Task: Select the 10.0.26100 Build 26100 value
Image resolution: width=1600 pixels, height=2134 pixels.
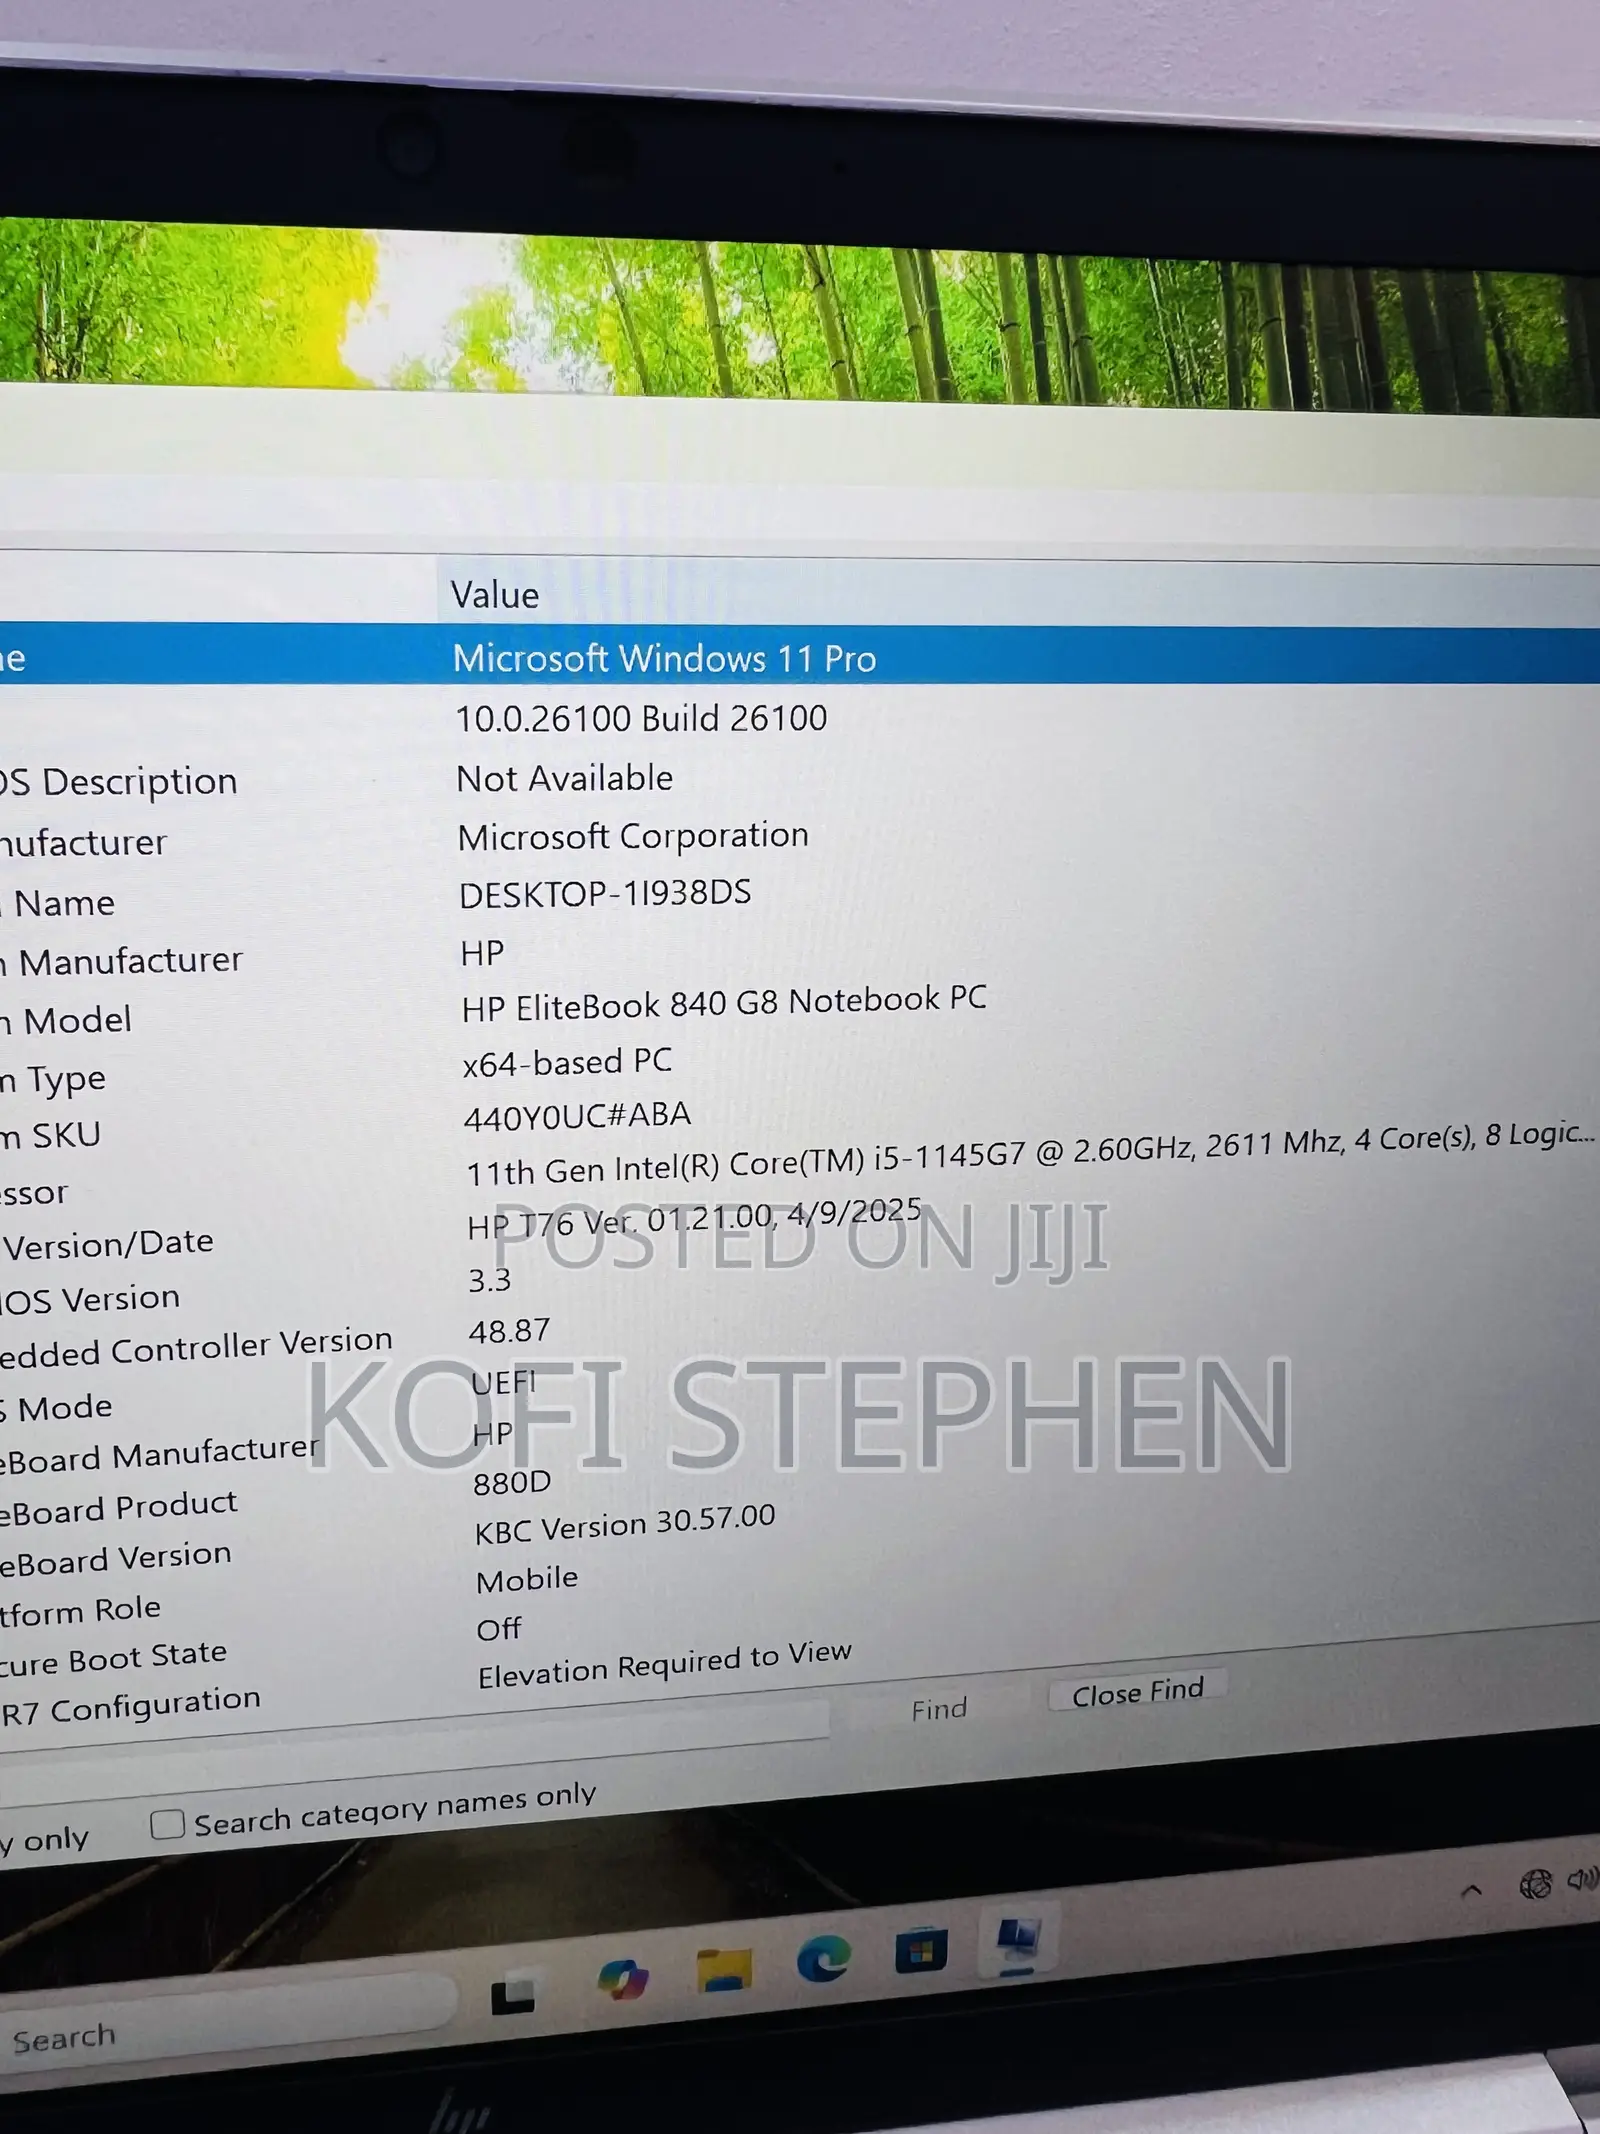Action: [641, 718]
